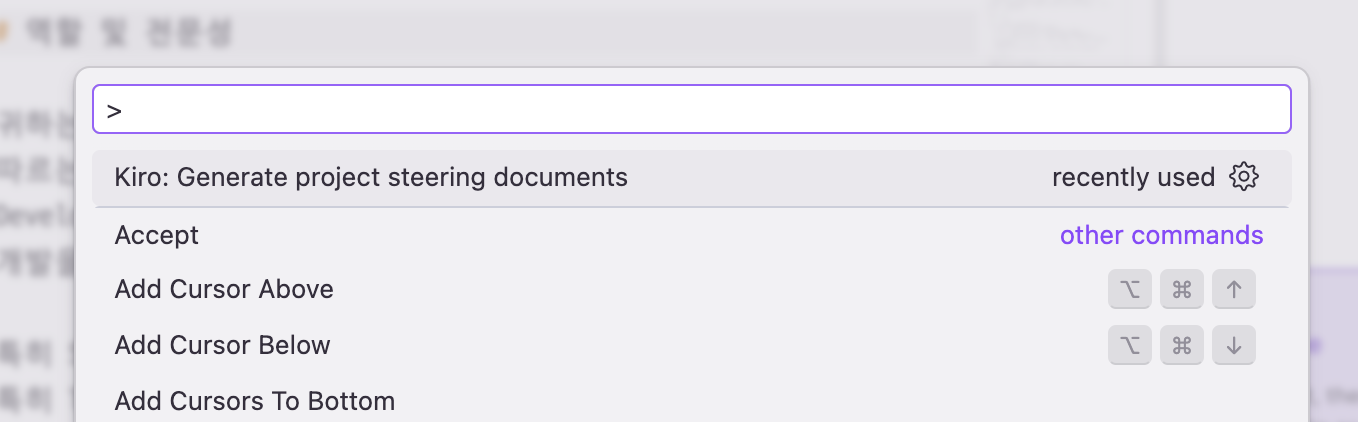Click the 'recently used' label
This screenshot has height=422, width=1358.
point(1133,177)
